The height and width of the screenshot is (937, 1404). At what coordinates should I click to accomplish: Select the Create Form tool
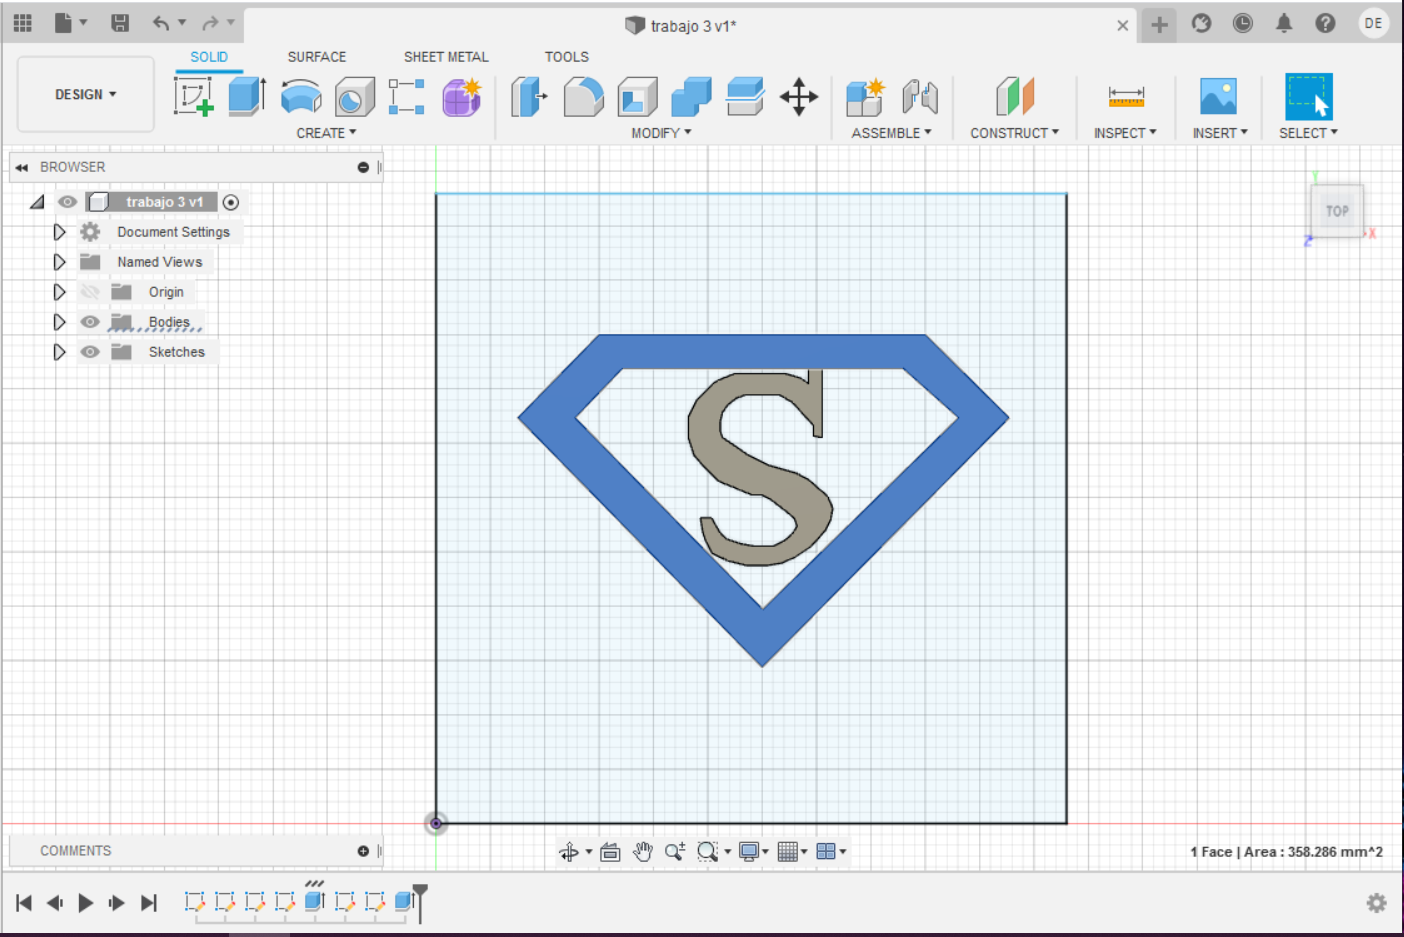click(462, 97)
